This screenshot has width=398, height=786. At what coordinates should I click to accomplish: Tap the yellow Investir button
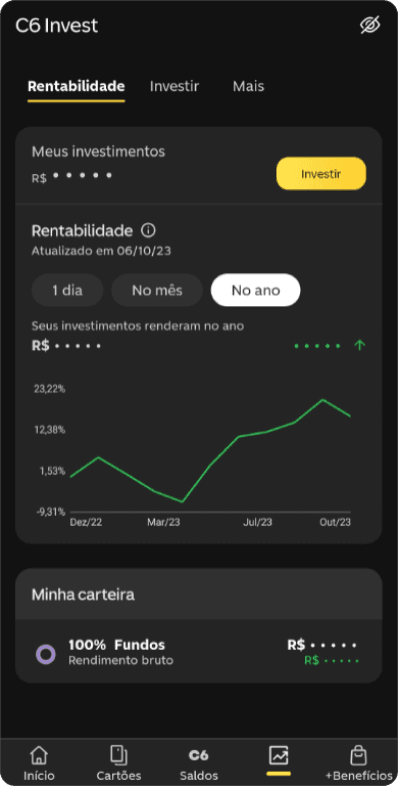coord(321,174)
